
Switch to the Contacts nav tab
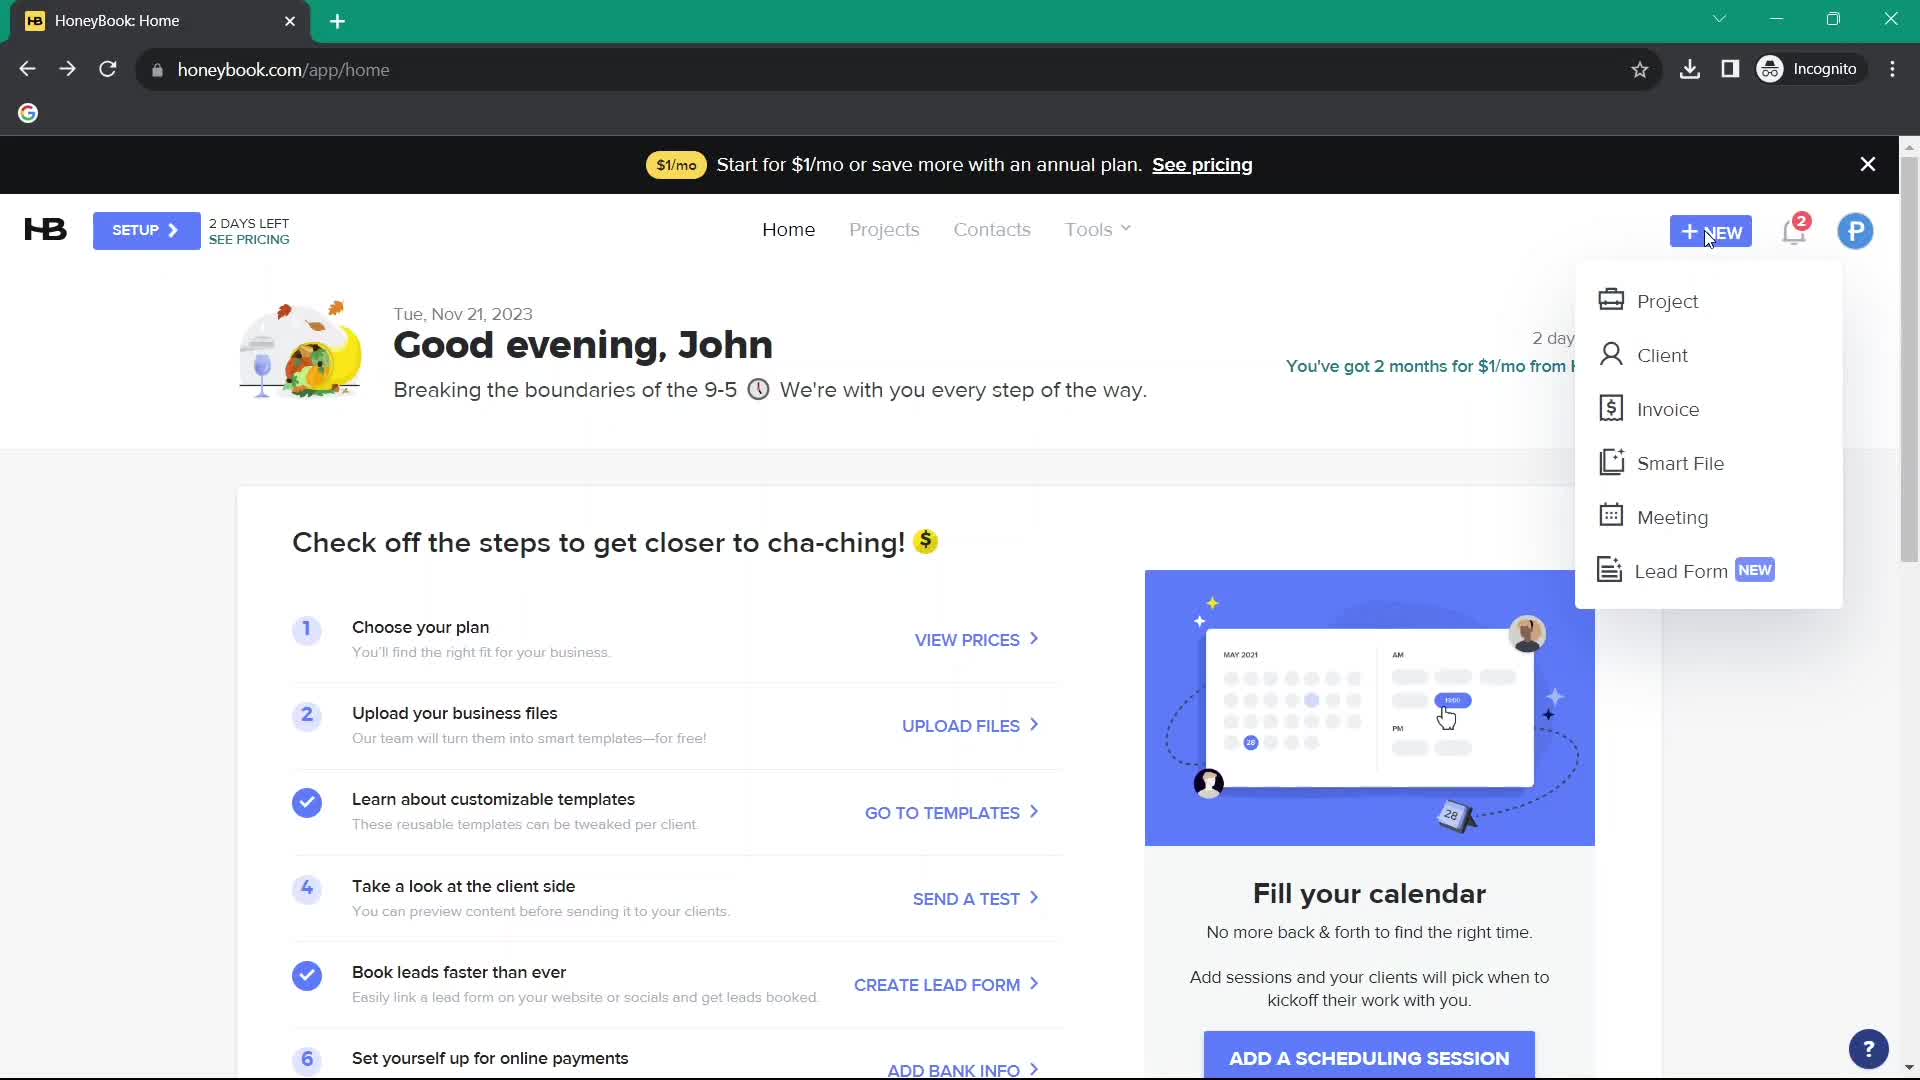[x=992, y=230]
